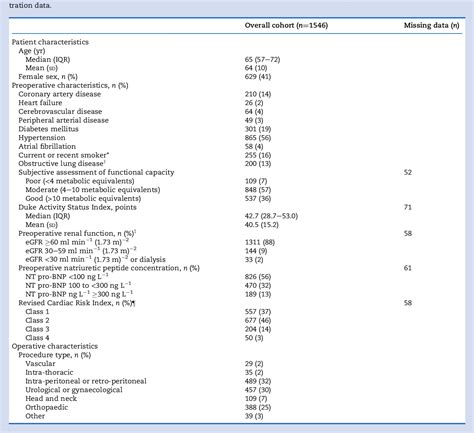Click the 'Age (yr)' row label
Image resolution: width=474 pixels, height=433 pixels.
[32, 51]
